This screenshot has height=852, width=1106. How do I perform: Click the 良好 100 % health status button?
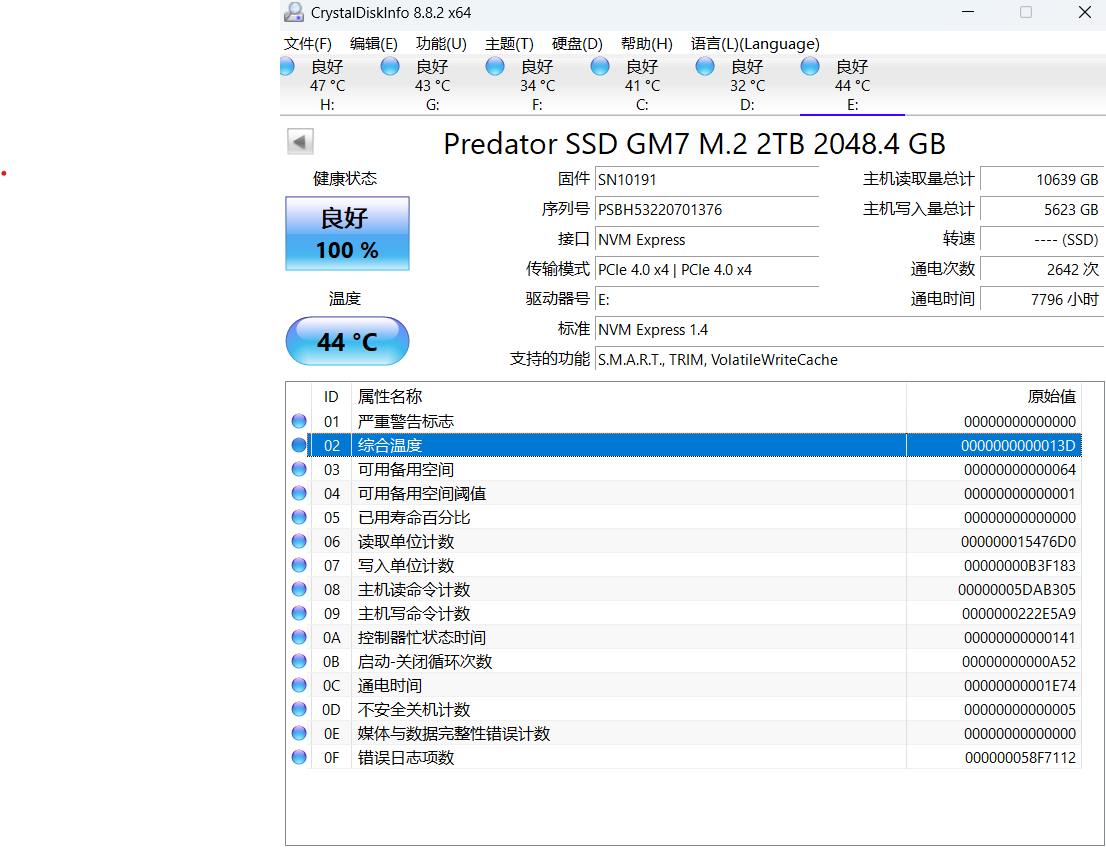tap(347, 233)
